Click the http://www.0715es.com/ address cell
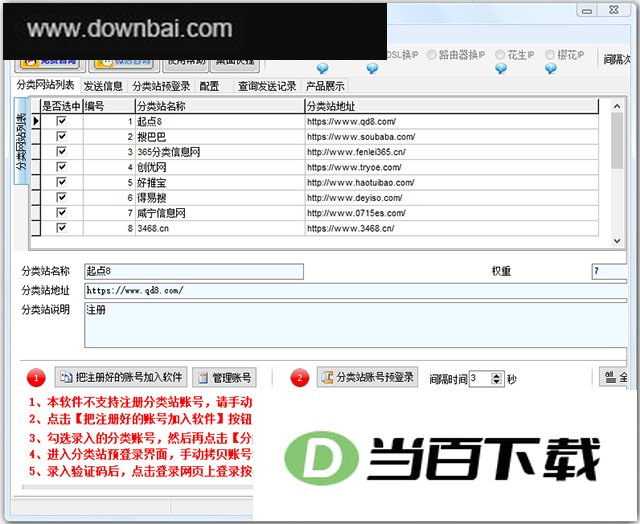The image size is (640, 524). click(452, 213)
